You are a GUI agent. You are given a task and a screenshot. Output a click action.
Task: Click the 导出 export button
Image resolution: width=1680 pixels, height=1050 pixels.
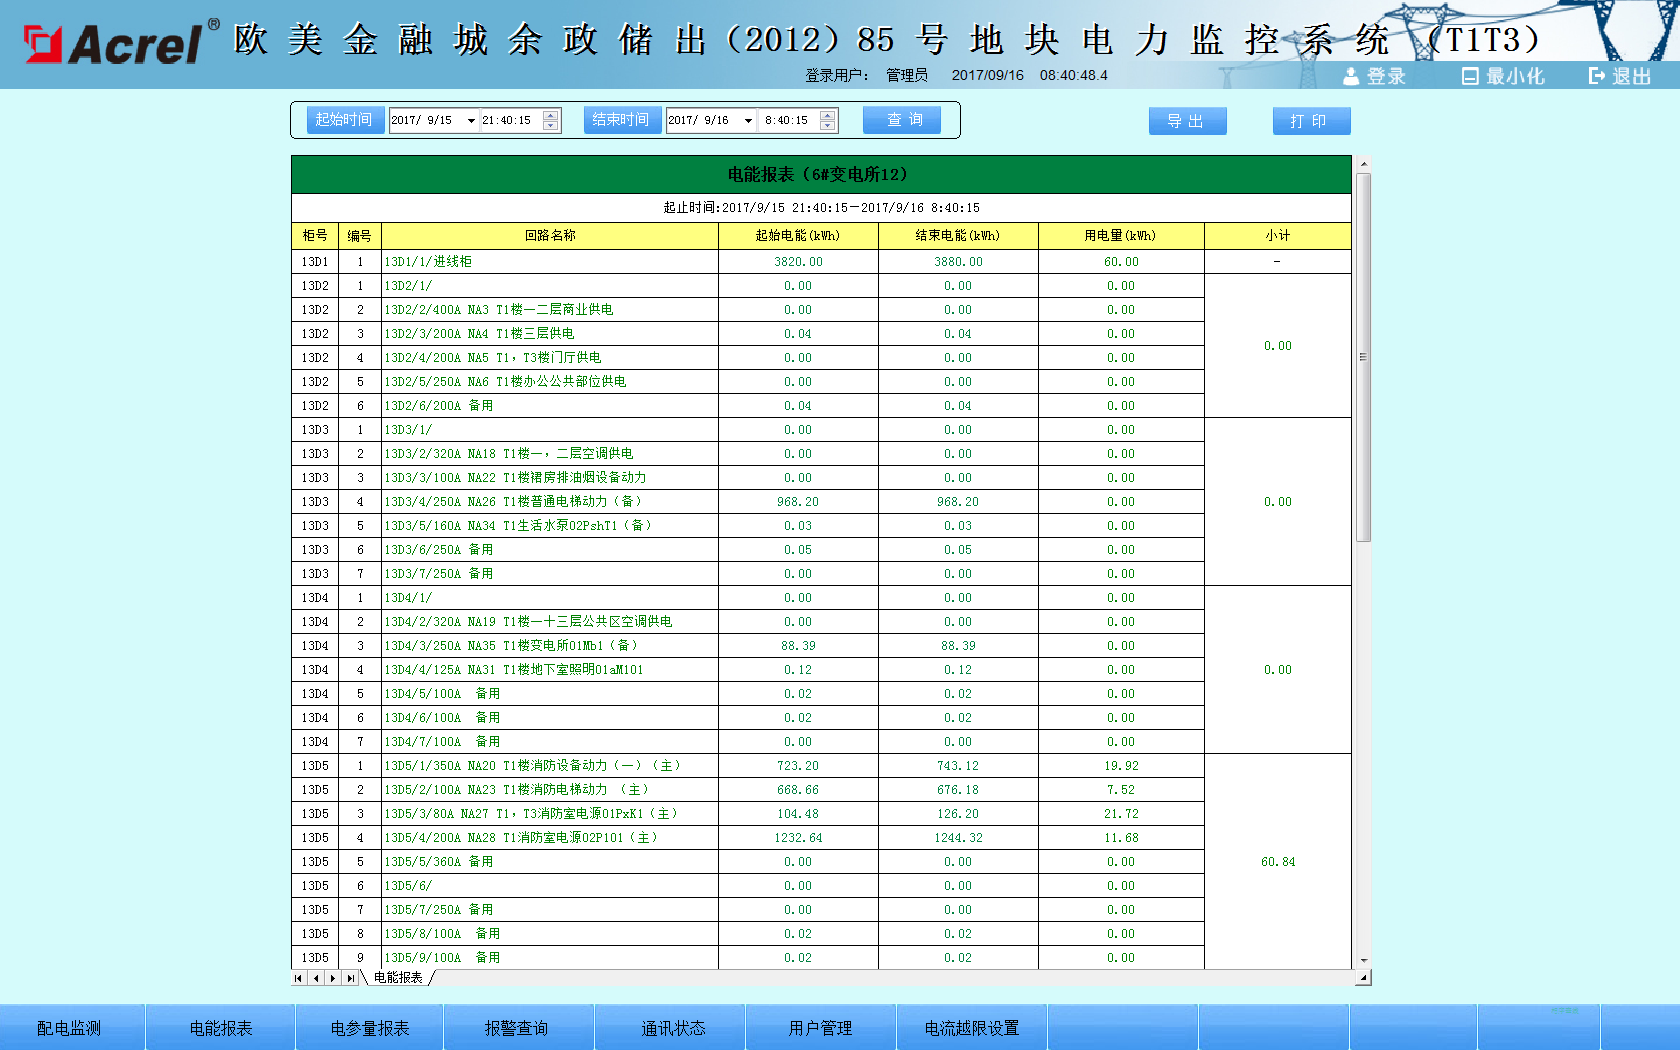click(x=1186, y=120)
